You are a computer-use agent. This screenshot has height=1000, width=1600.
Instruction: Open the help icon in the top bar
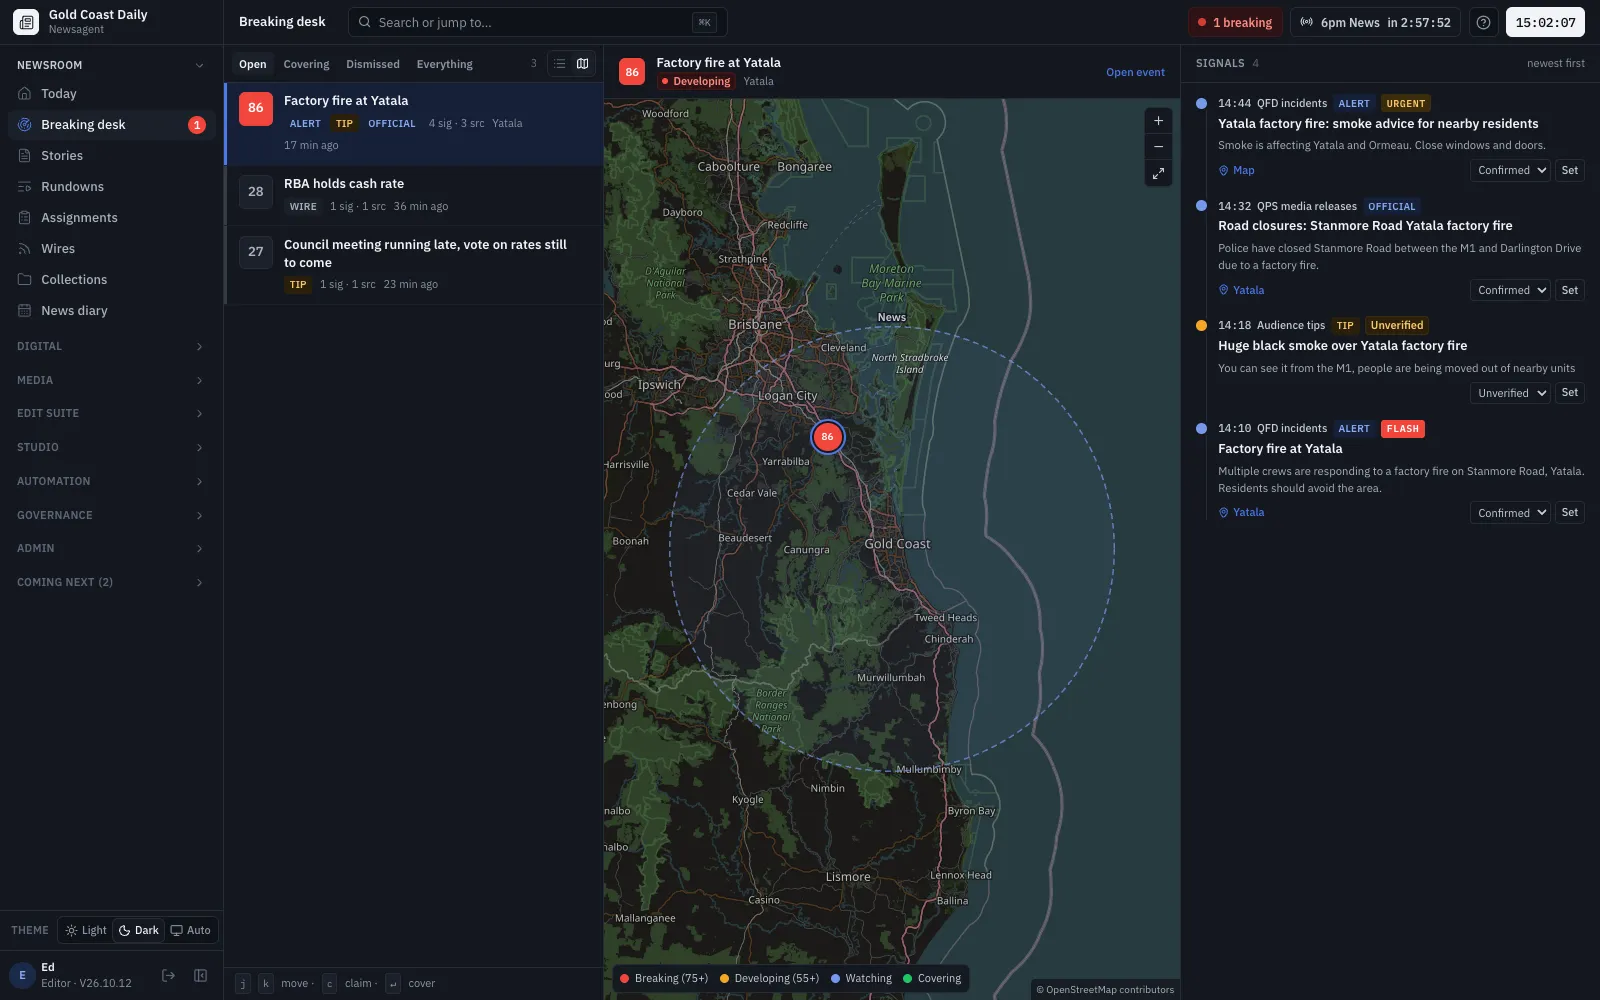click(x=1484, y=22)
